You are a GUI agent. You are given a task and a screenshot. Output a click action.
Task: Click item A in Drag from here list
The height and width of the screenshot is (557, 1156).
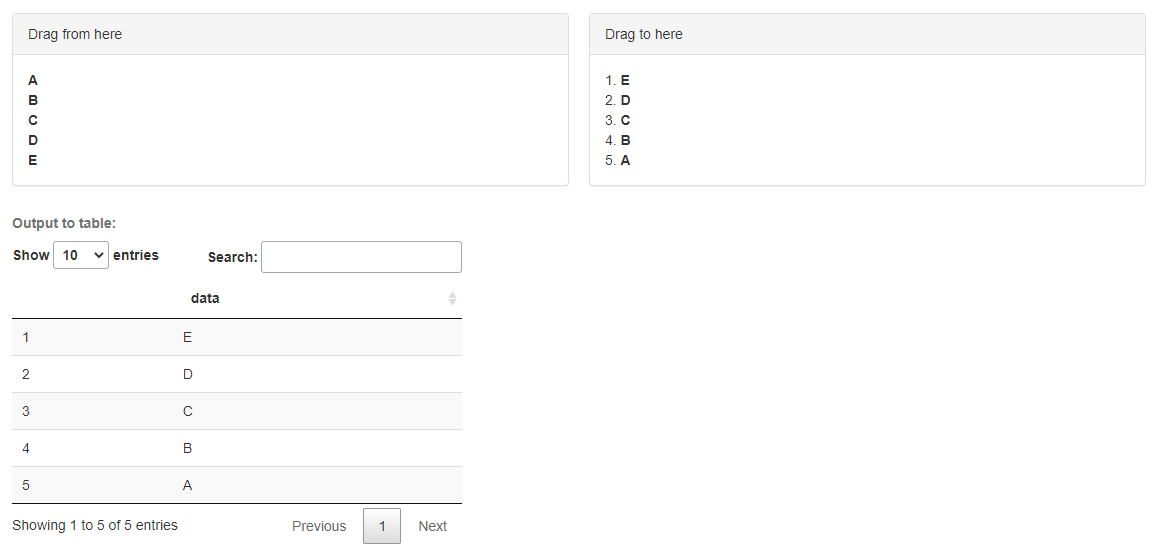click(33, 80)
